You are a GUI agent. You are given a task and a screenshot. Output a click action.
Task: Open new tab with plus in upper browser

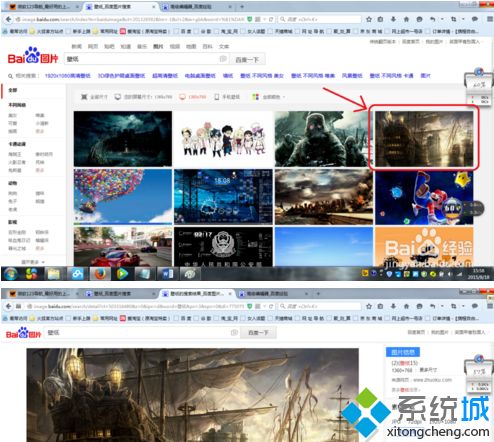(242, 6)
